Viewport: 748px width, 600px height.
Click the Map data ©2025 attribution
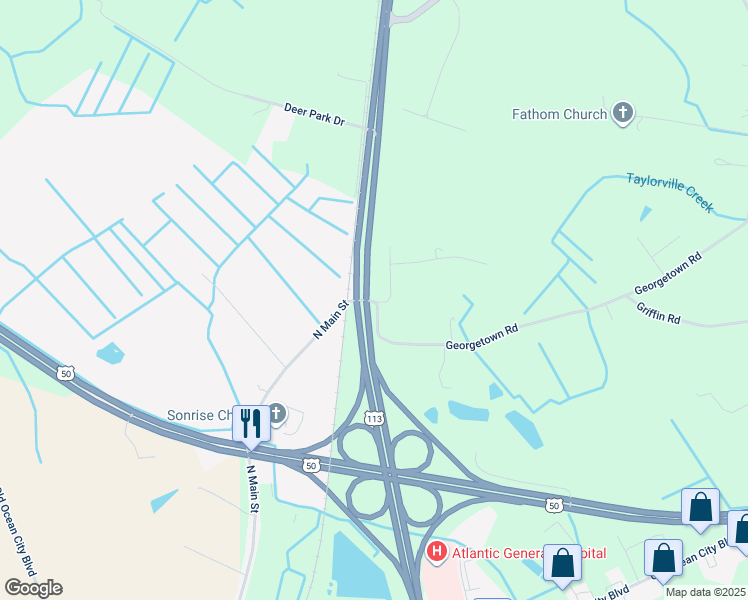[705, 592]
